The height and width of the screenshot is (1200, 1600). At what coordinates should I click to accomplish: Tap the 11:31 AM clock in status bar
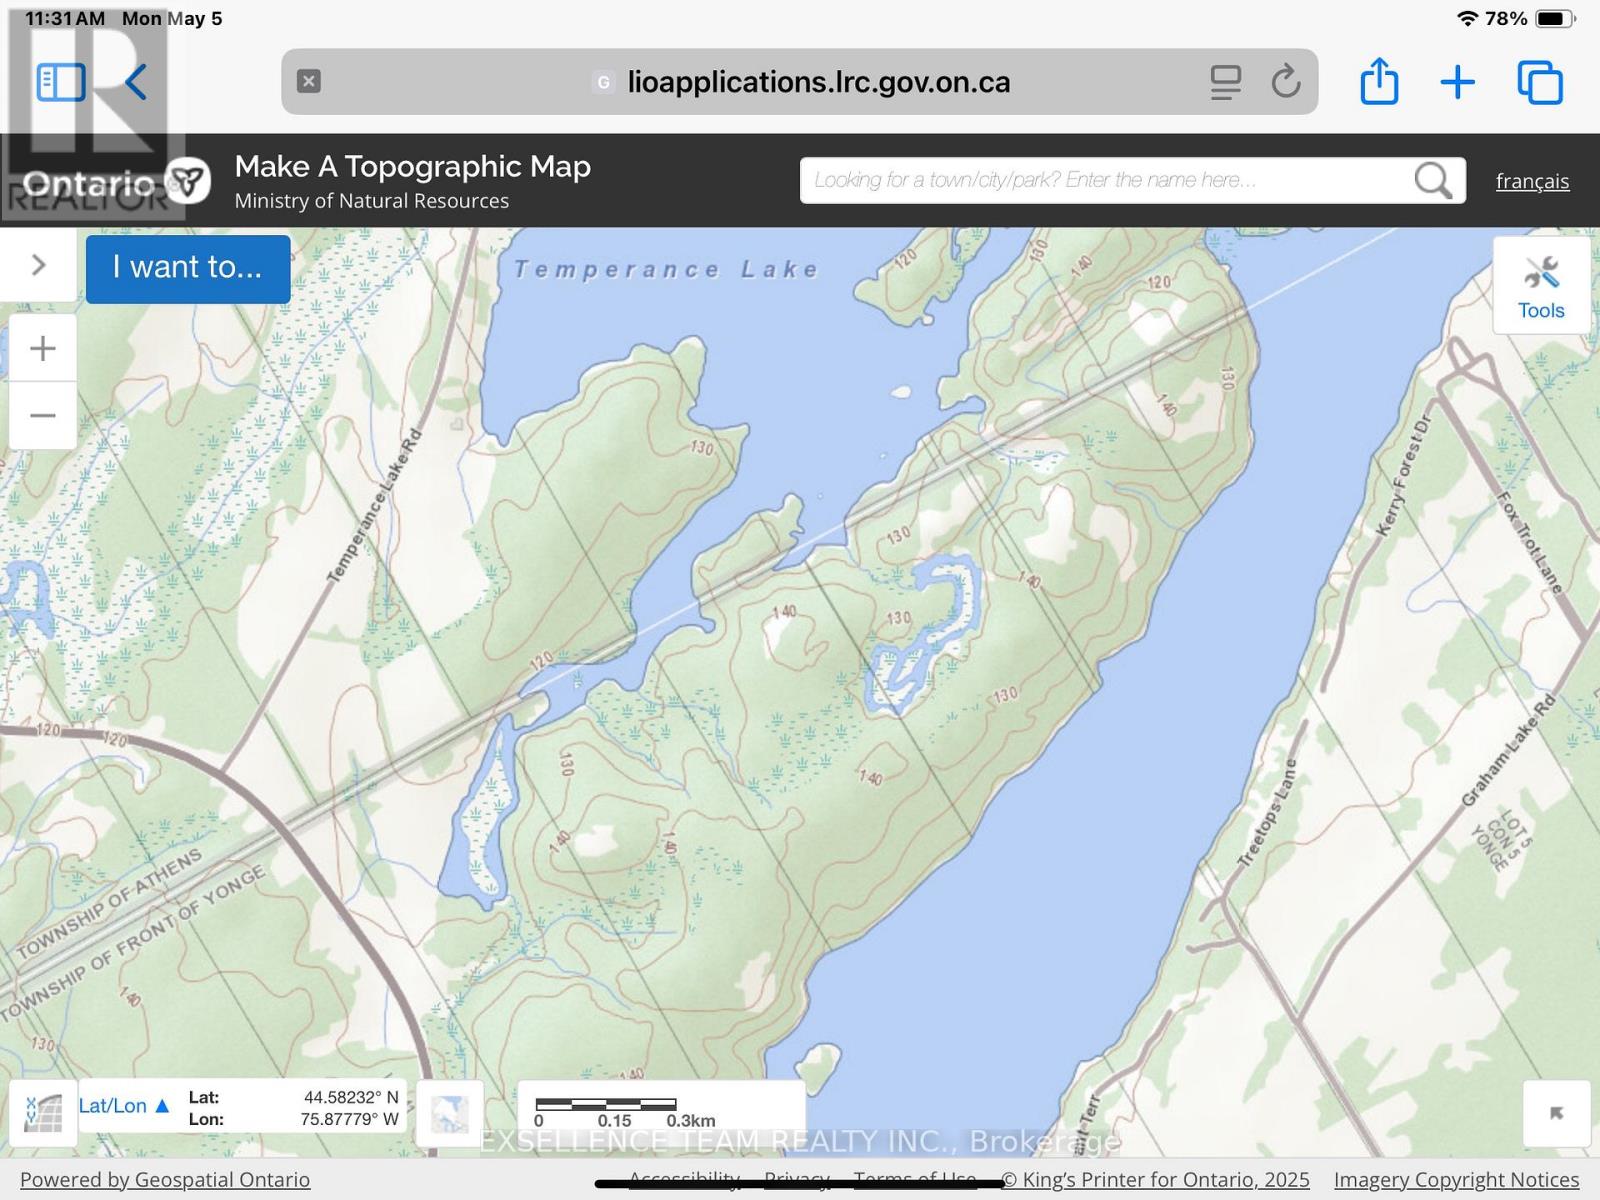click(x=65, y=19)
